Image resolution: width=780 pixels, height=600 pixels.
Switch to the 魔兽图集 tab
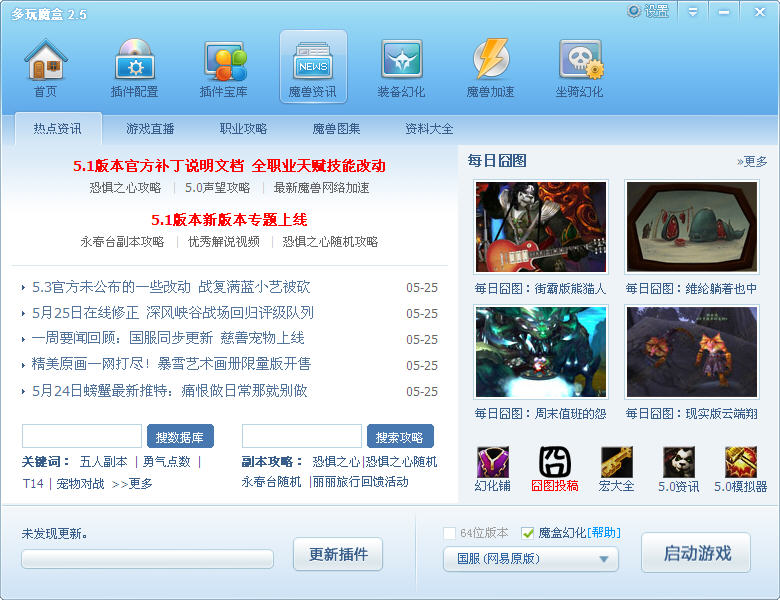coord(336,129)
